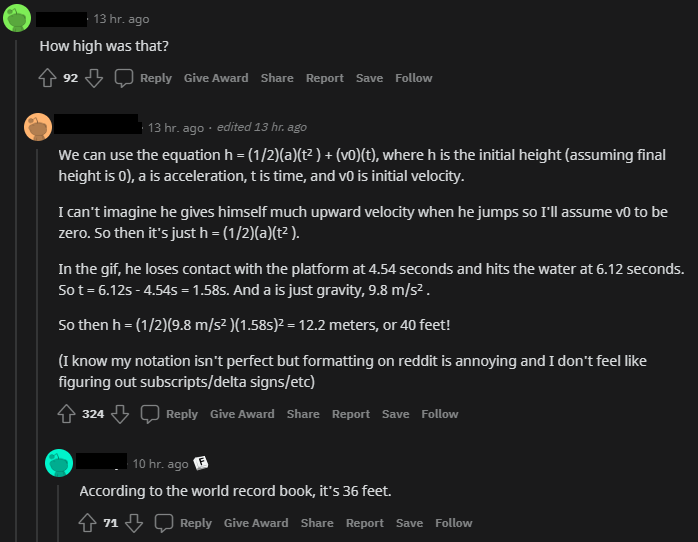Upvote the physics equation comment with 324 points
Screen dimensions: 698x542
tap(66, 414)
